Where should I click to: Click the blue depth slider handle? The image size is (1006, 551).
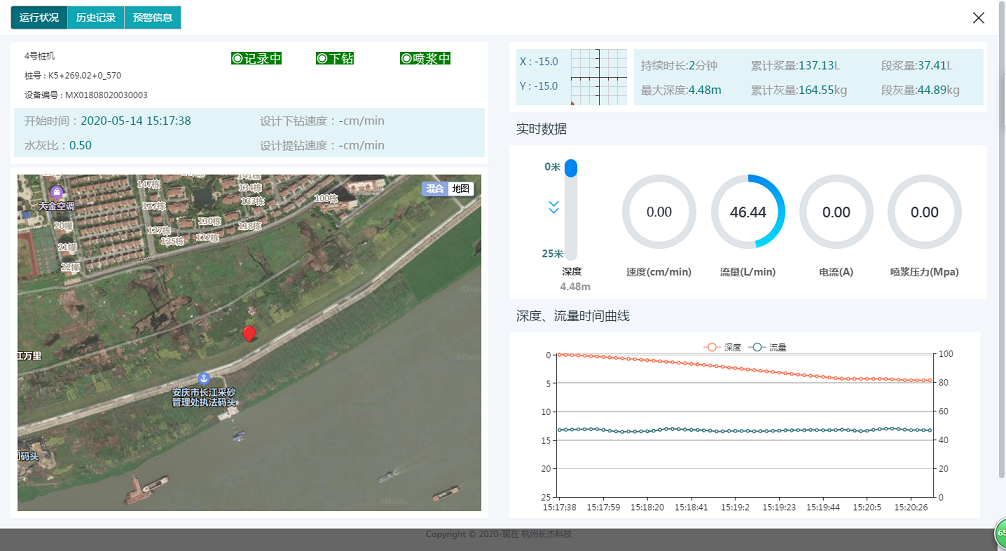571,168
